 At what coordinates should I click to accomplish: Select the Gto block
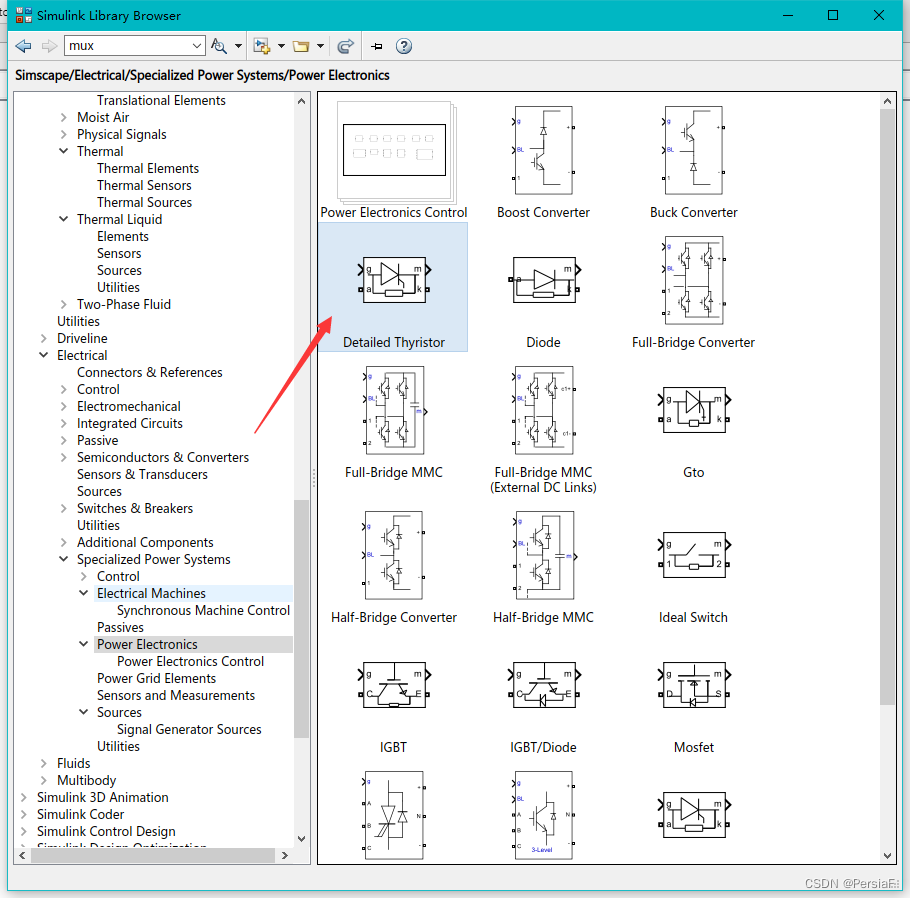(x=694, y=432)
